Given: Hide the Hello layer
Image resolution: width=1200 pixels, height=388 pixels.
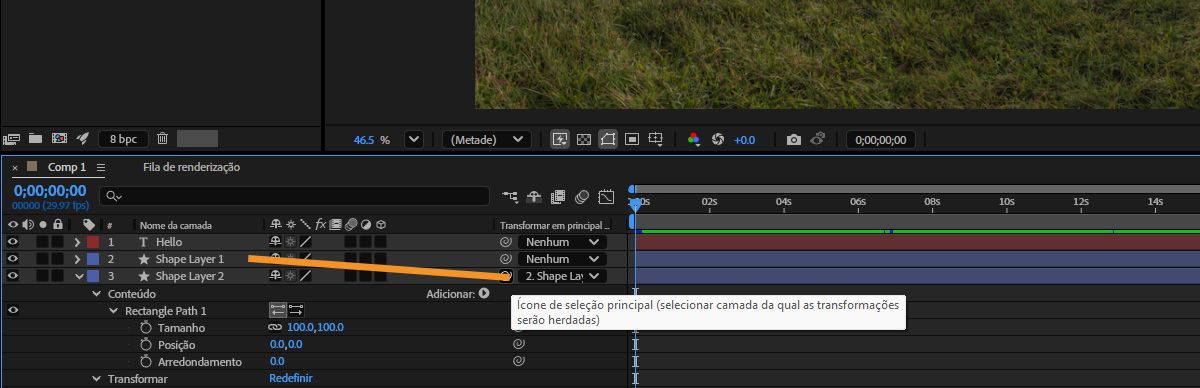Looking at the screenshot, I should point(12,242).
